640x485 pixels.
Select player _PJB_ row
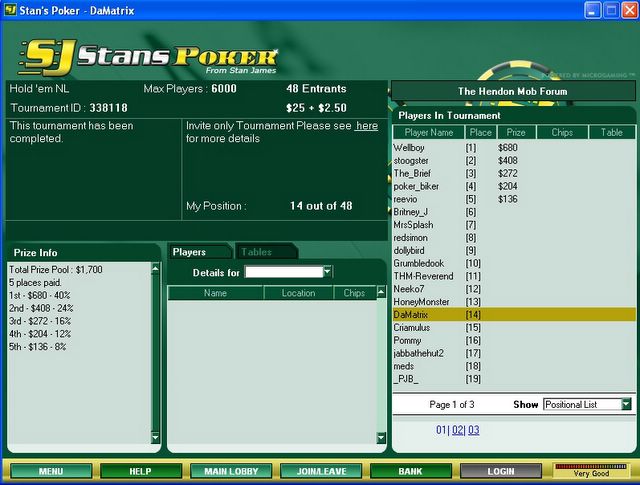point(514,379)
